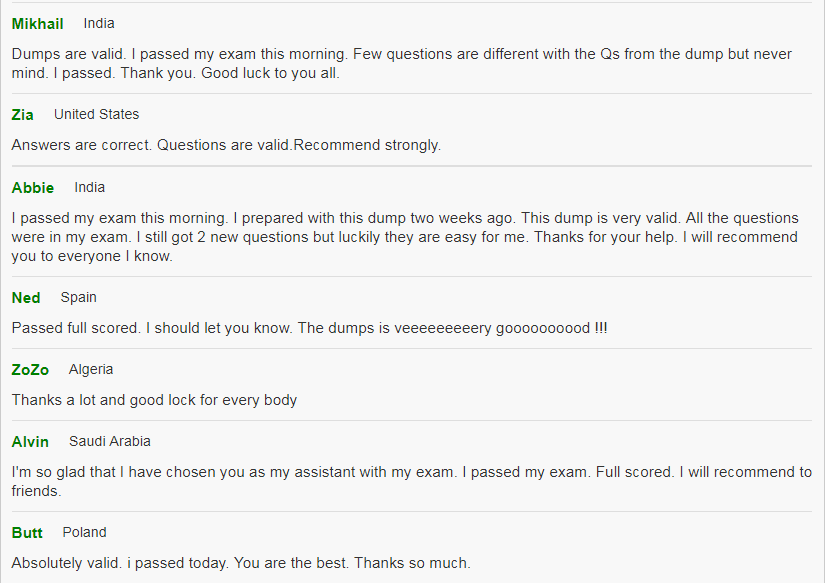
Task: Click Mikhail's review about valid dumps
Action: tap(401, 63)
